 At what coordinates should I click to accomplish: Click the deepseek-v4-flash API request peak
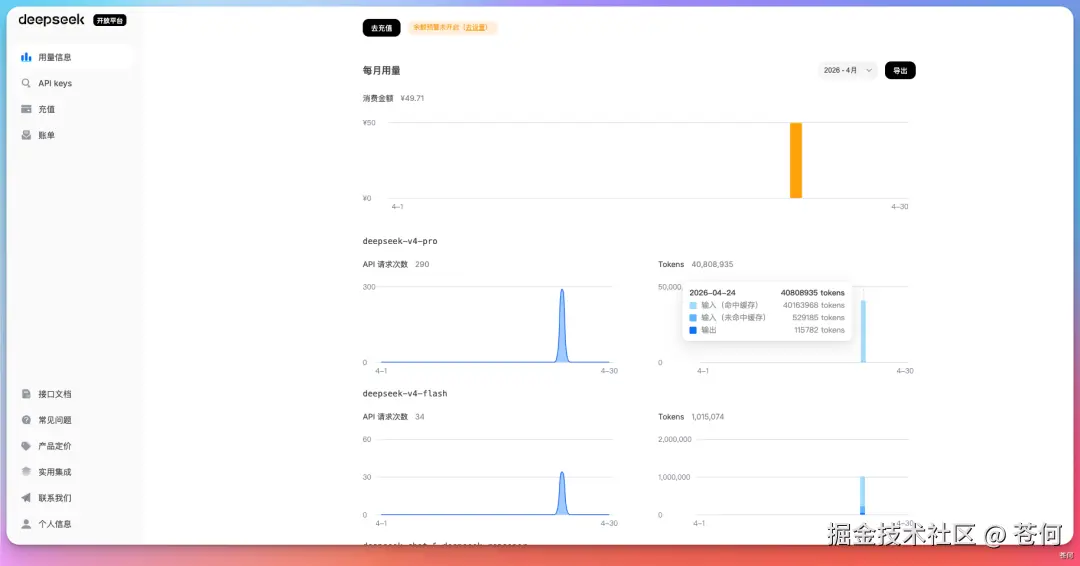[562, 493]
